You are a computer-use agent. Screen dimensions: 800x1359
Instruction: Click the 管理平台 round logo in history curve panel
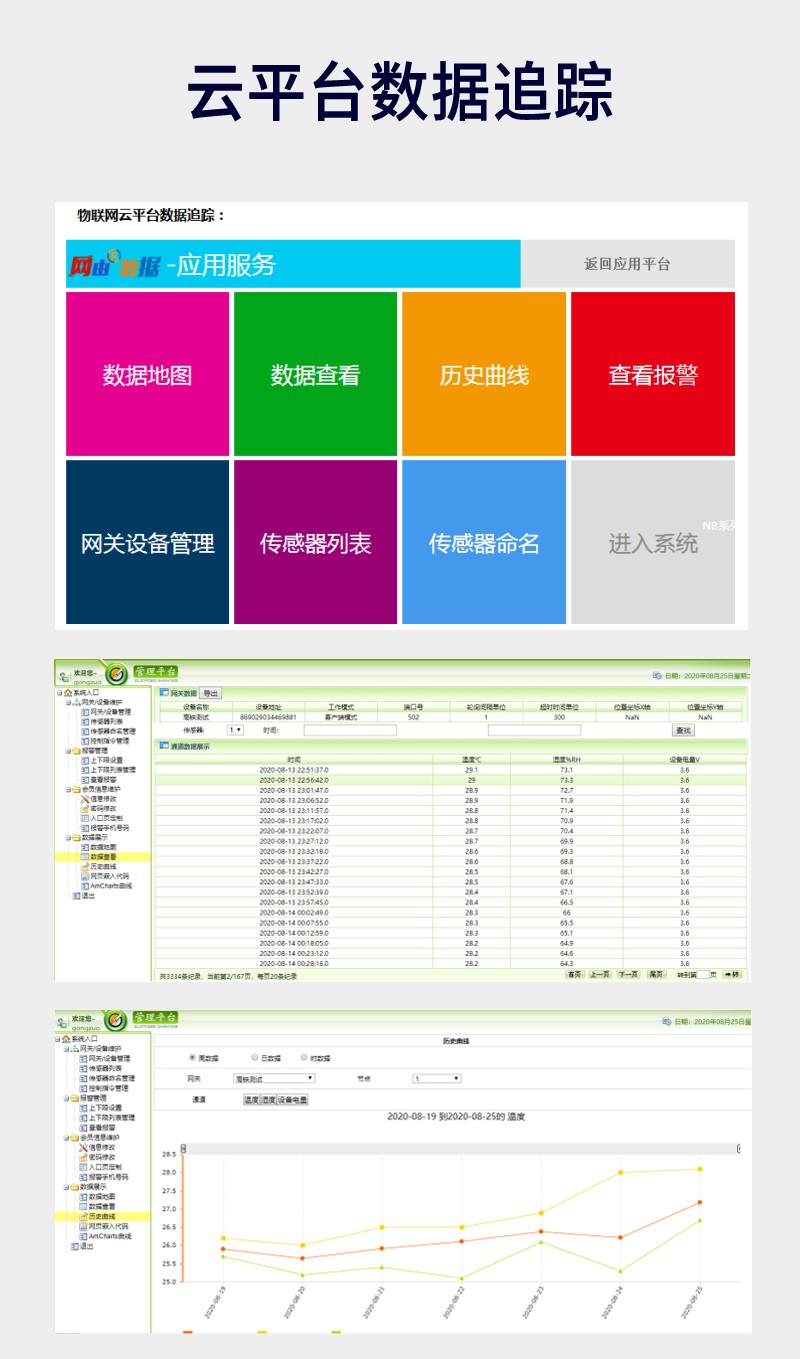[117, 1022]
